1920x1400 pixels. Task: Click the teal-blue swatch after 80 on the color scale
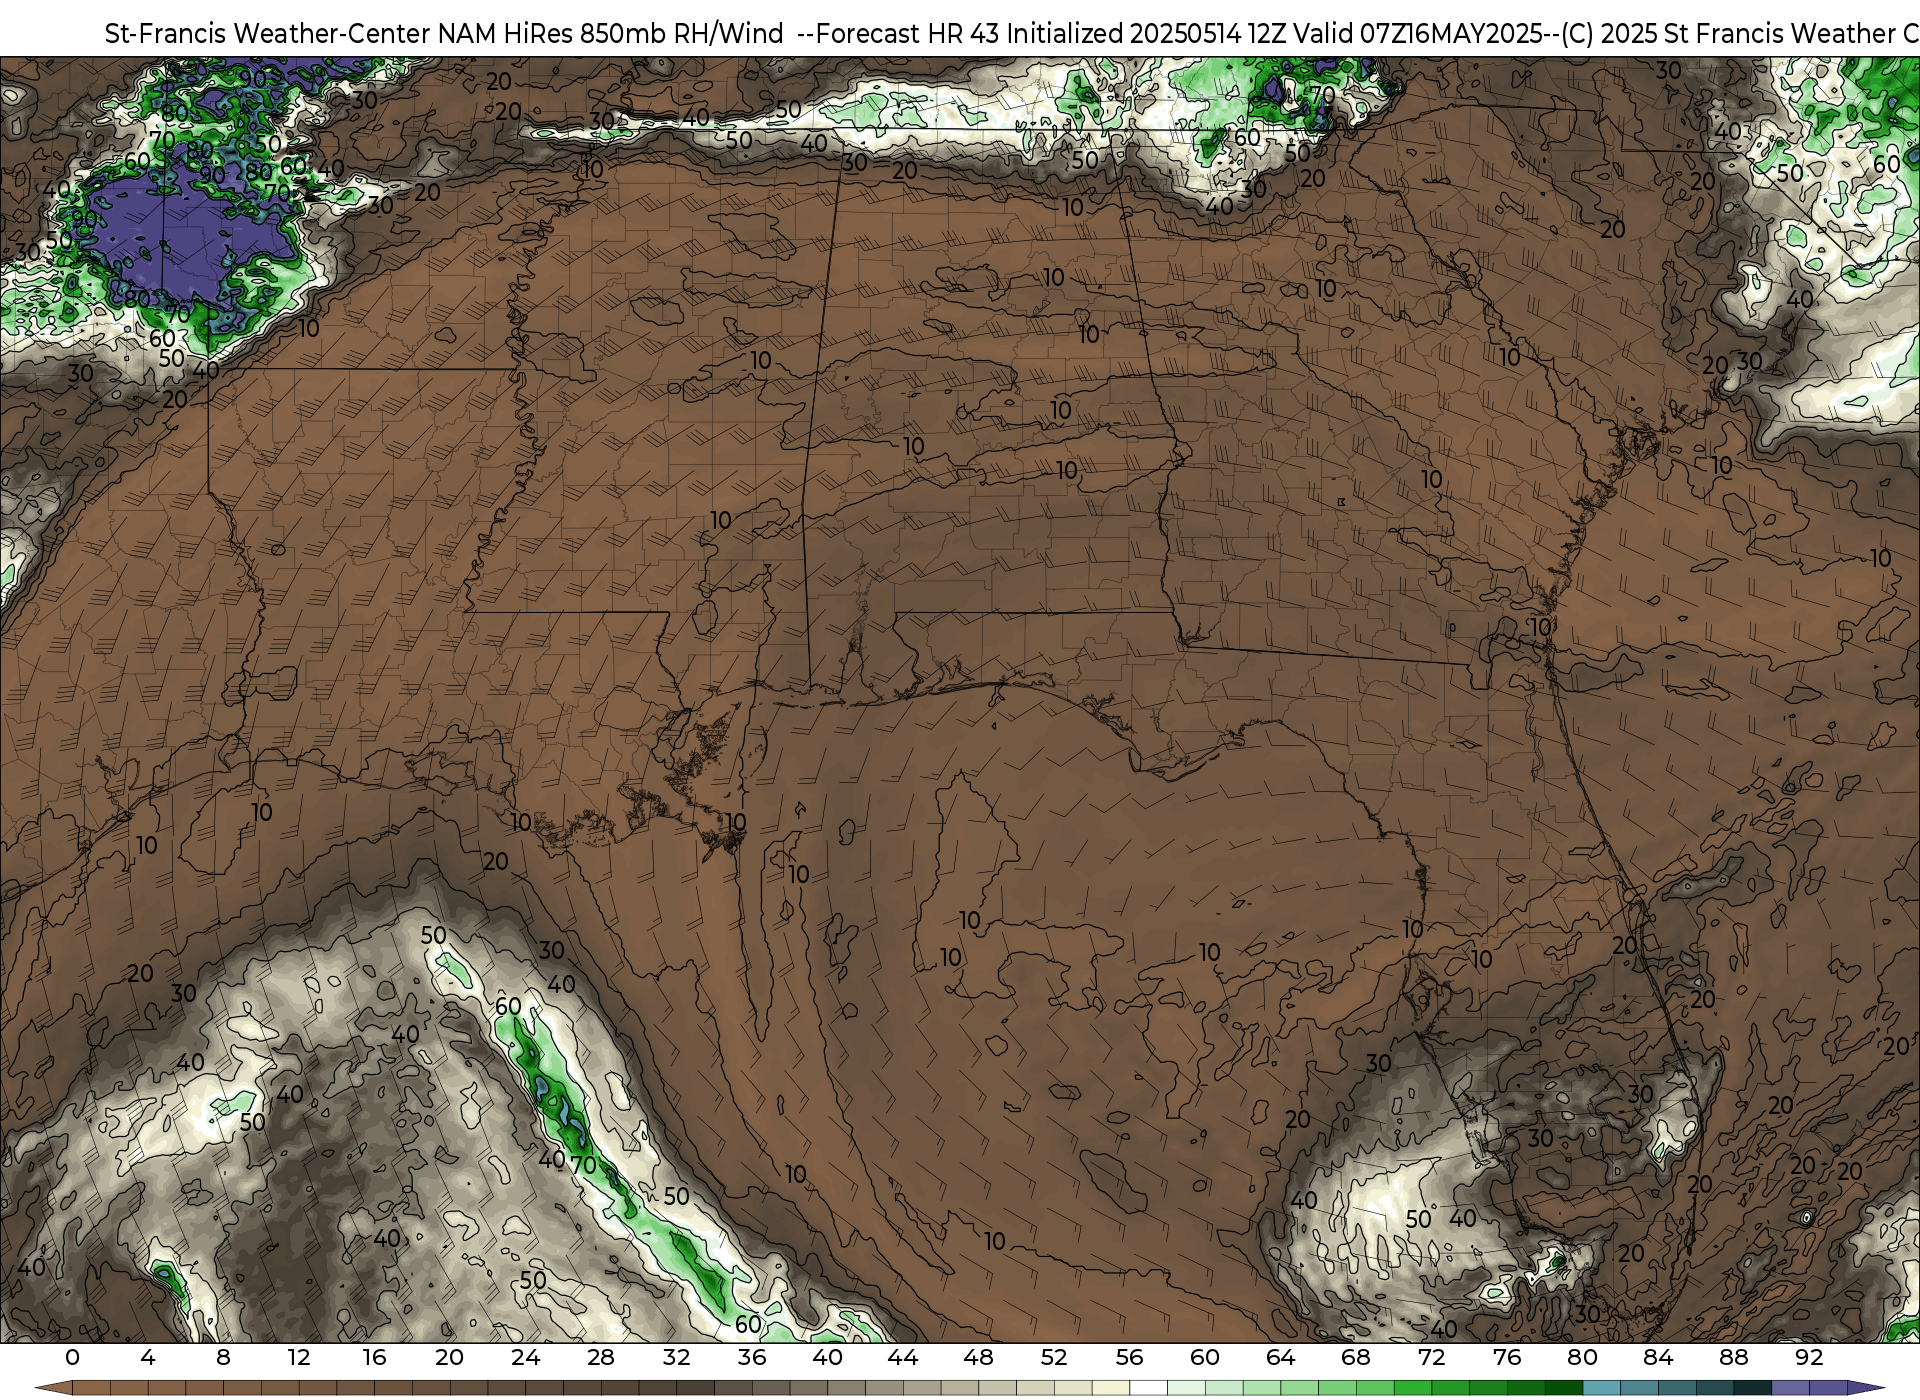(x=1601, y=1387)
